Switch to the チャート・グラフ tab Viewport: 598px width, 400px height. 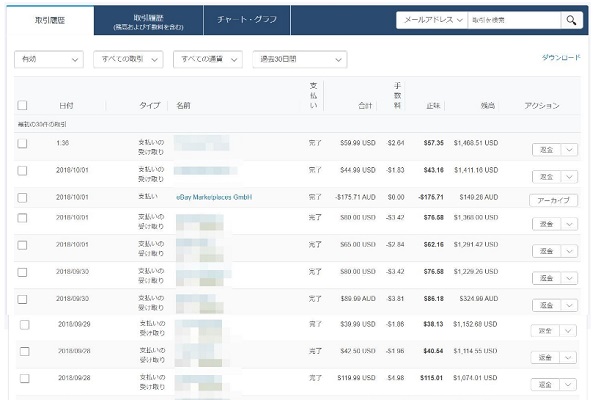pos(247,20)
